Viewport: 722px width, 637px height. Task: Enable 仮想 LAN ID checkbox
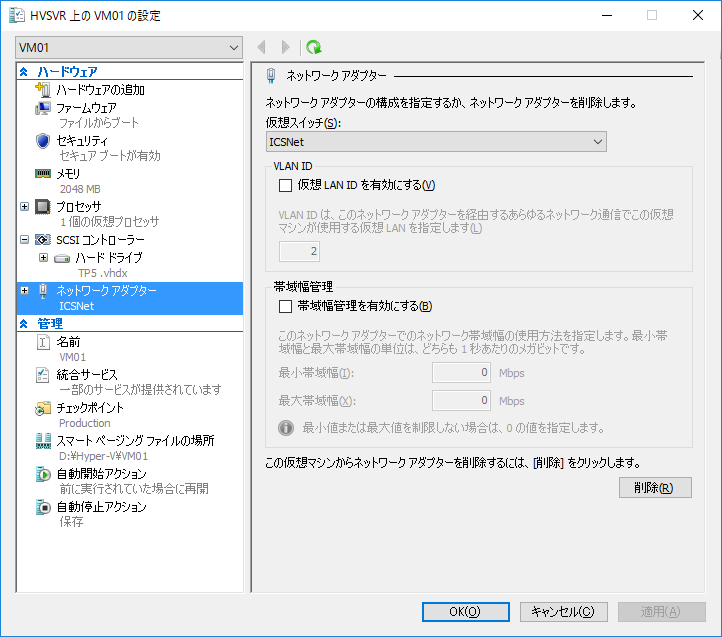[285, 186]
